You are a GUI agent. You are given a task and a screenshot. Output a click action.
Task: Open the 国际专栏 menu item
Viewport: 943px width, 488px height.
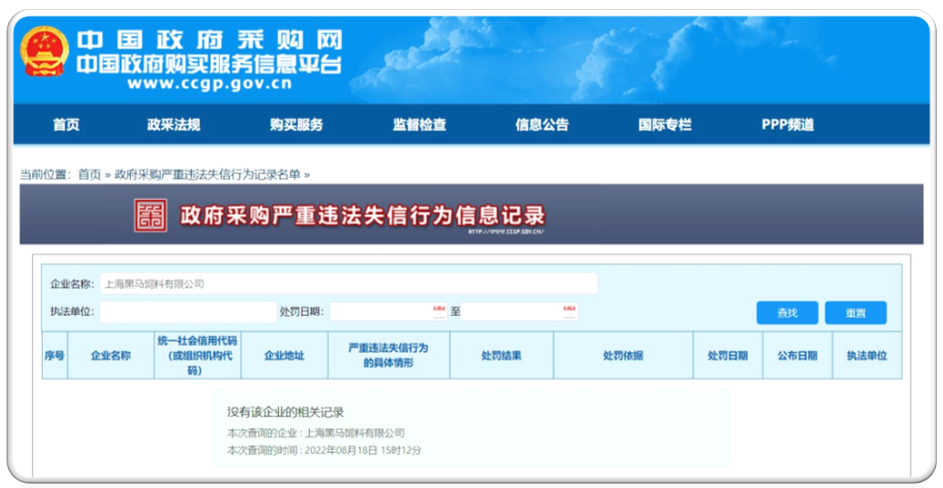pos(665,125)
